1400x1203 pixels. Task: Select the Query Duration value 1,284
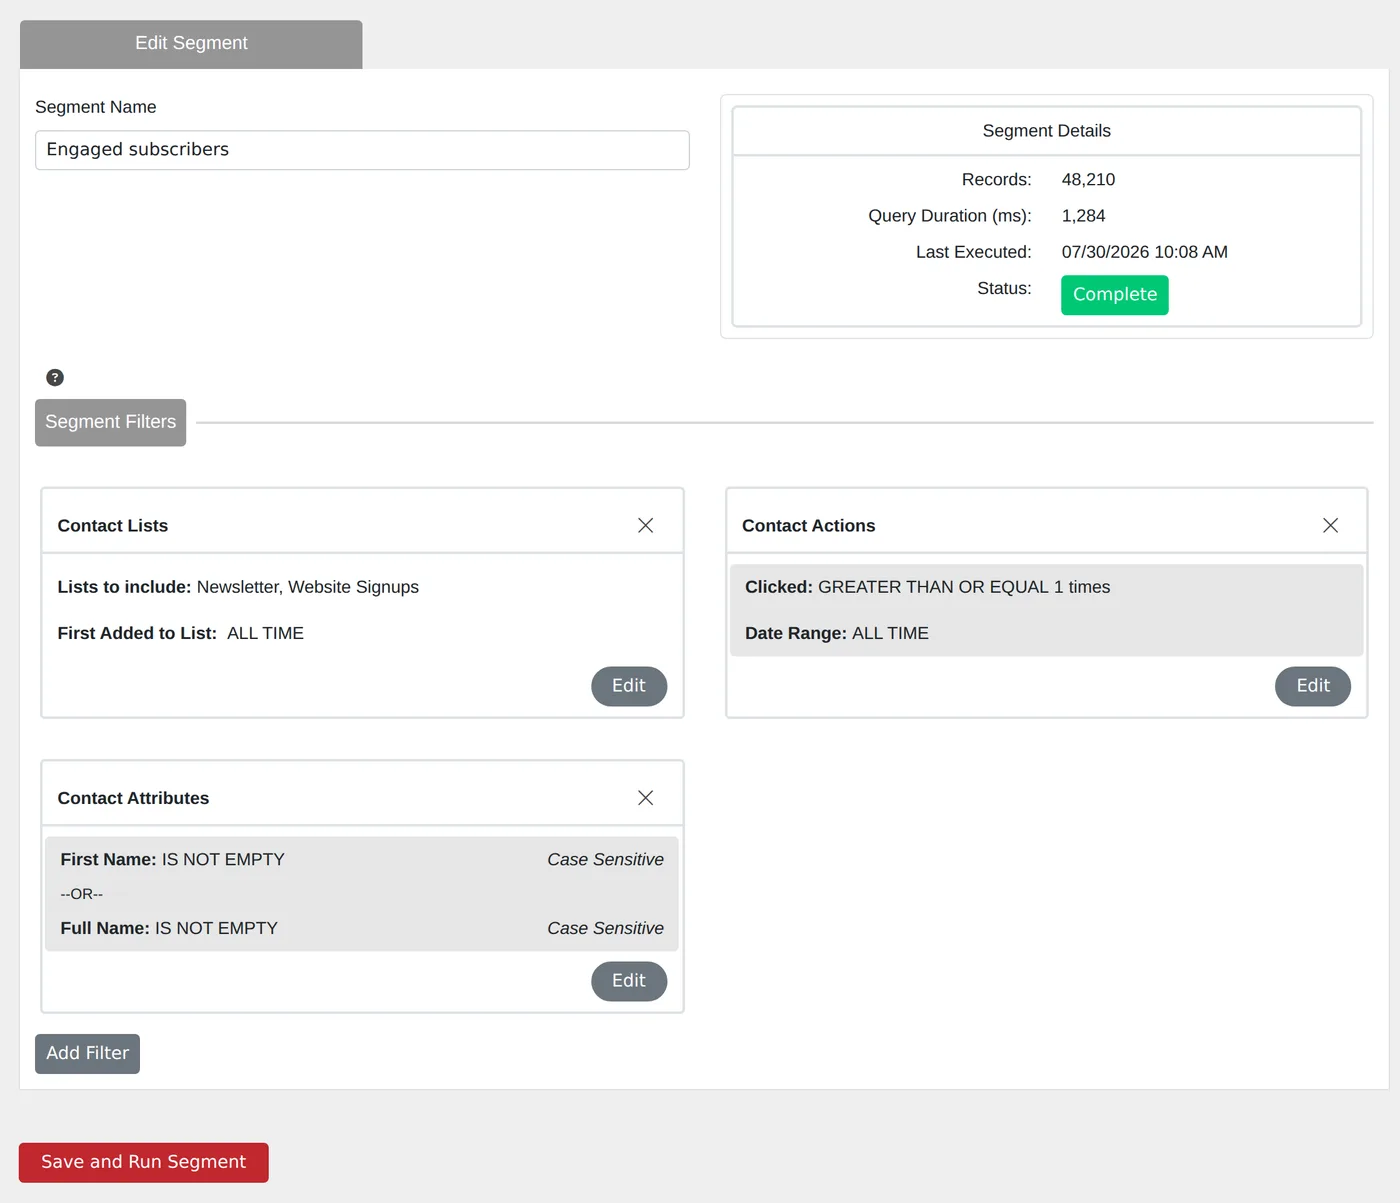(x=1083, y=216)
